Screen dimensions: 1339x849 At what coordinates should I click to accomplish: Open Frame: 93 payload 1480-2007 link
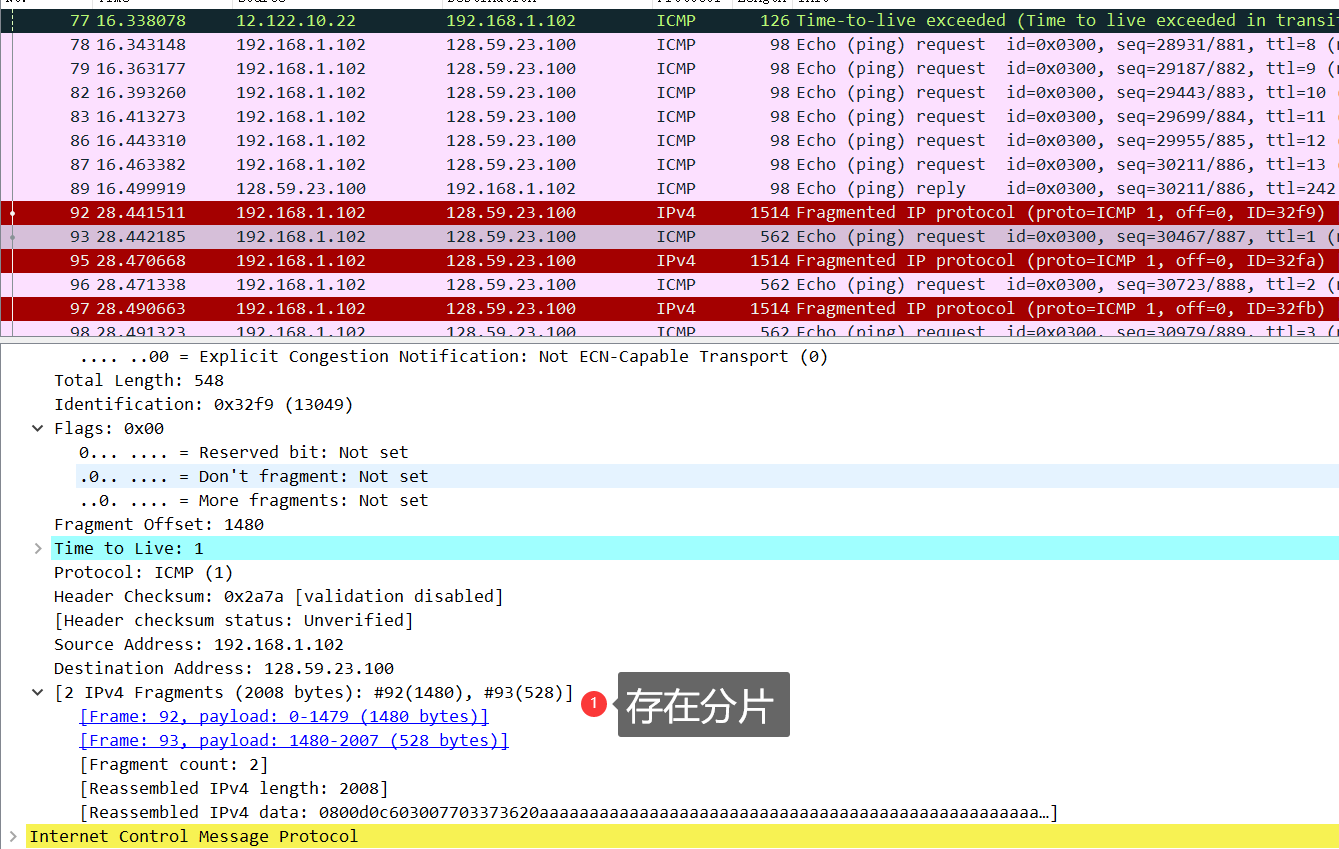pos(294,740)
